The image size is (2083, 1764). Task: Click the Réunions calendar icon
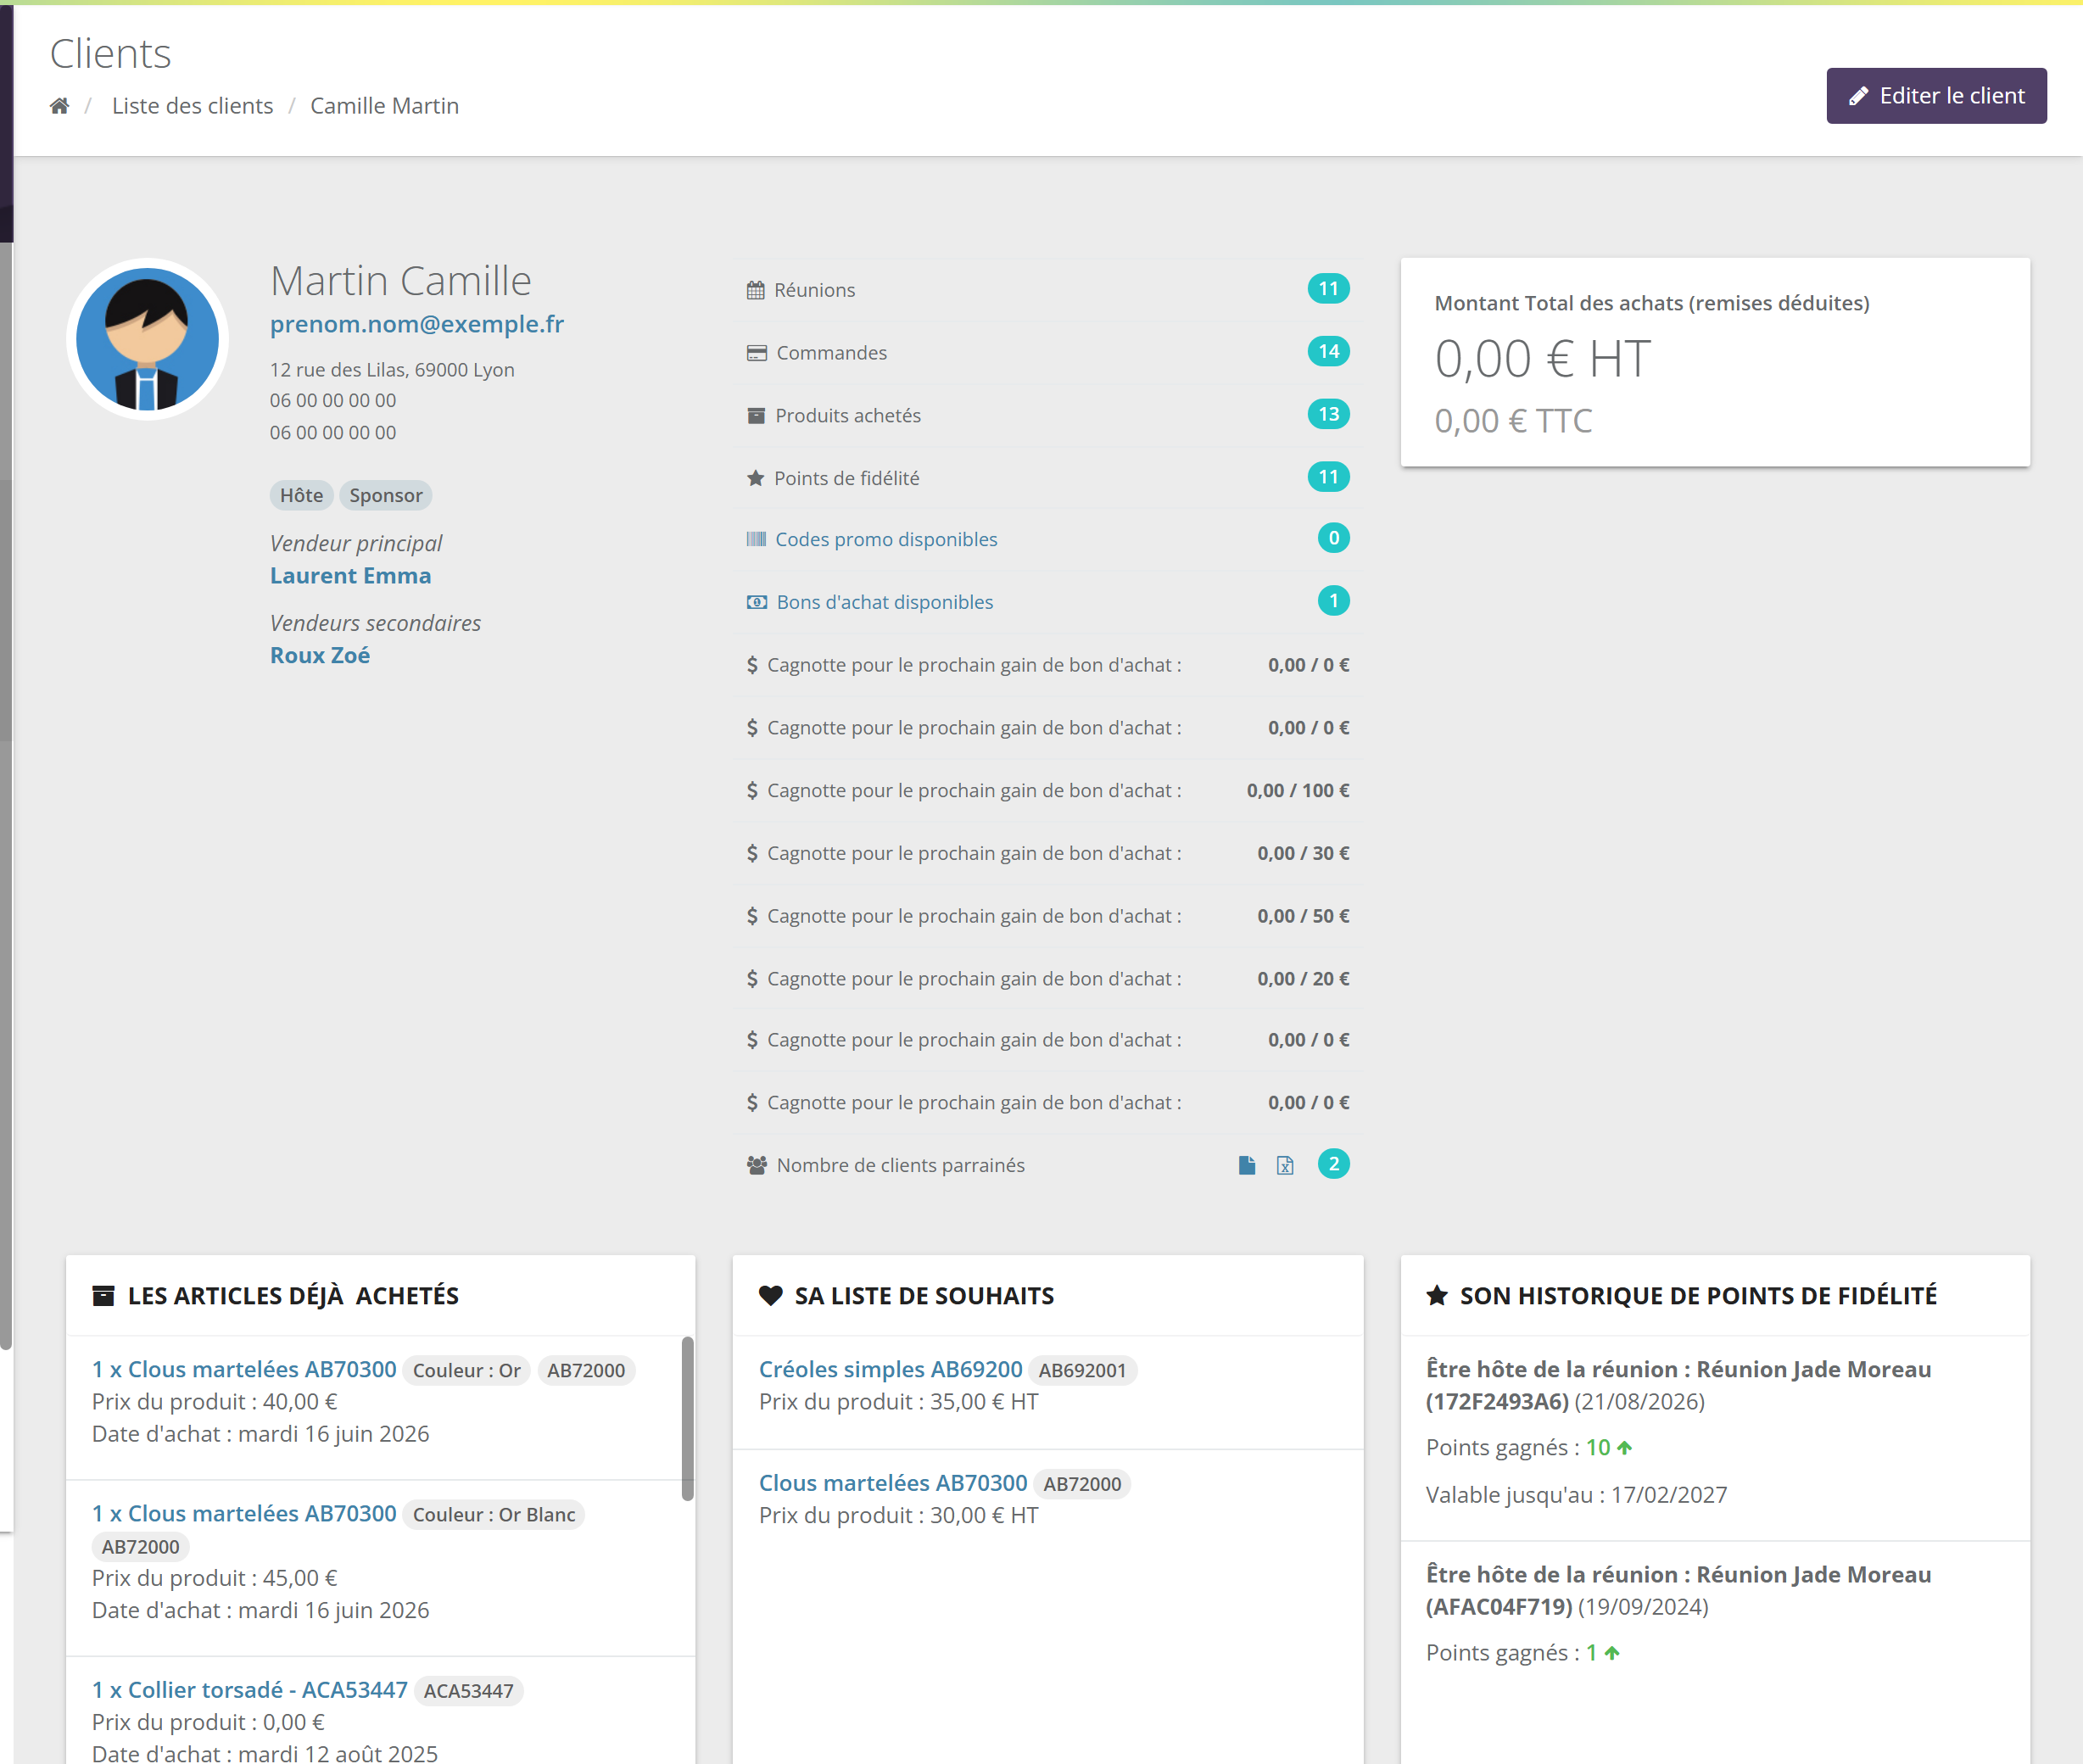[756, 290]
